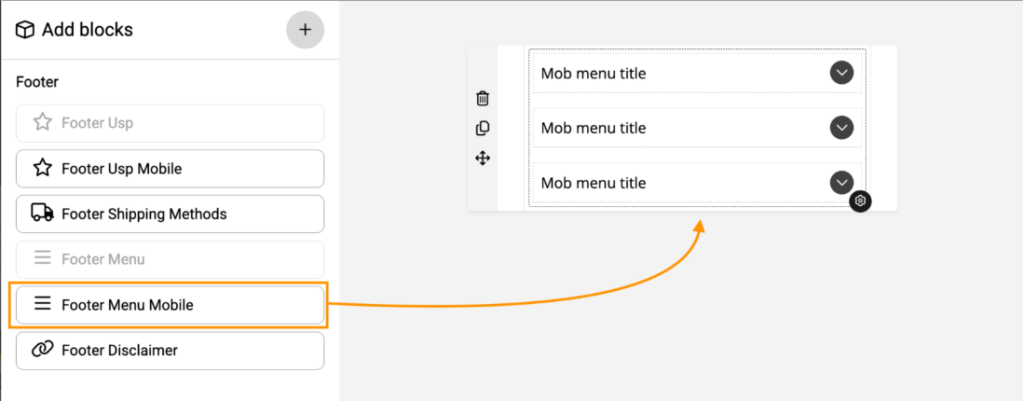Click the third Mob menu title text

(593, 183)
